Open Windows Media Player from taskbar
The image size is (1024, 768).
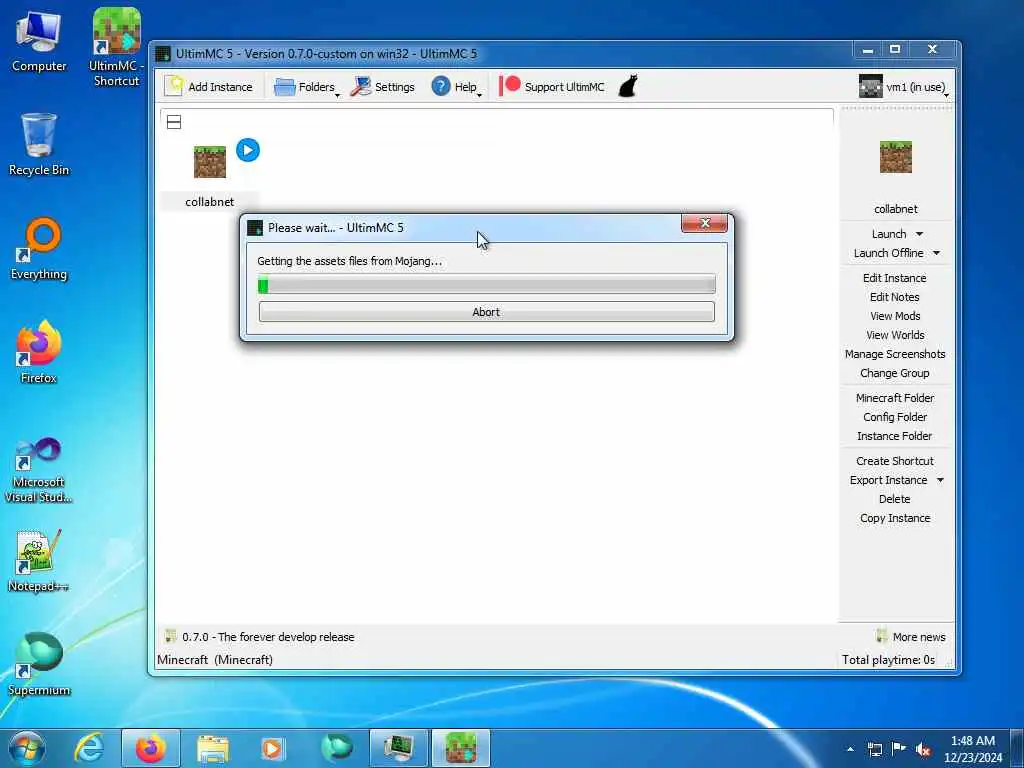(x=274, y=748)
